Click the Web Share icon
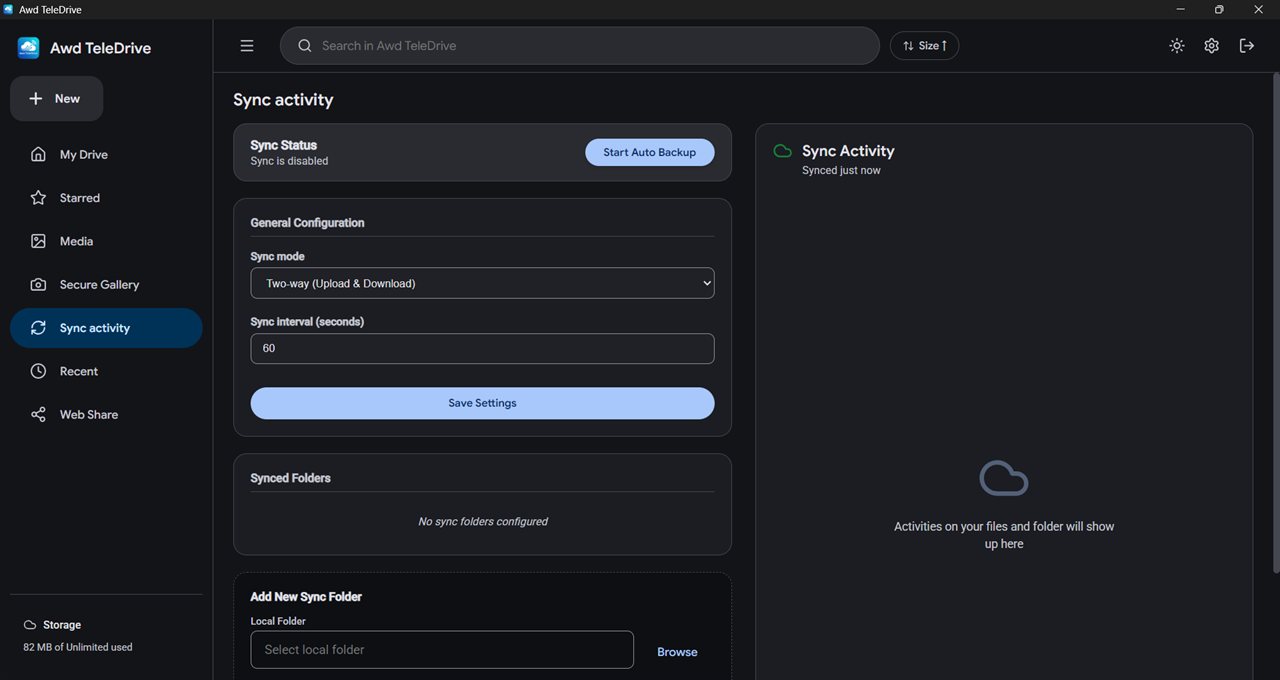This screenshot has height=680, width=1280. (x=38, y=415)
